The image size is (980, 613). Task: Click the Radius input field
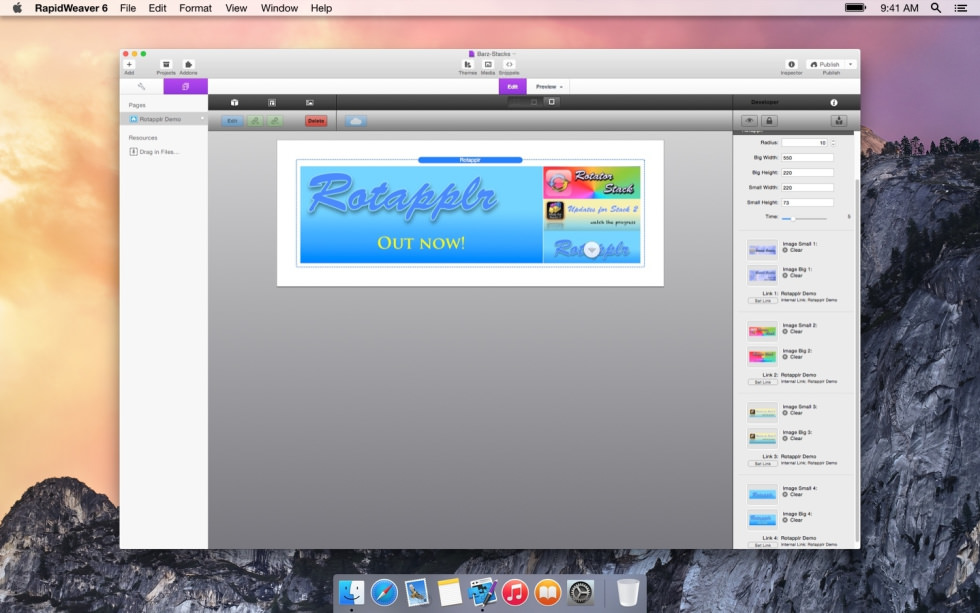804,142
